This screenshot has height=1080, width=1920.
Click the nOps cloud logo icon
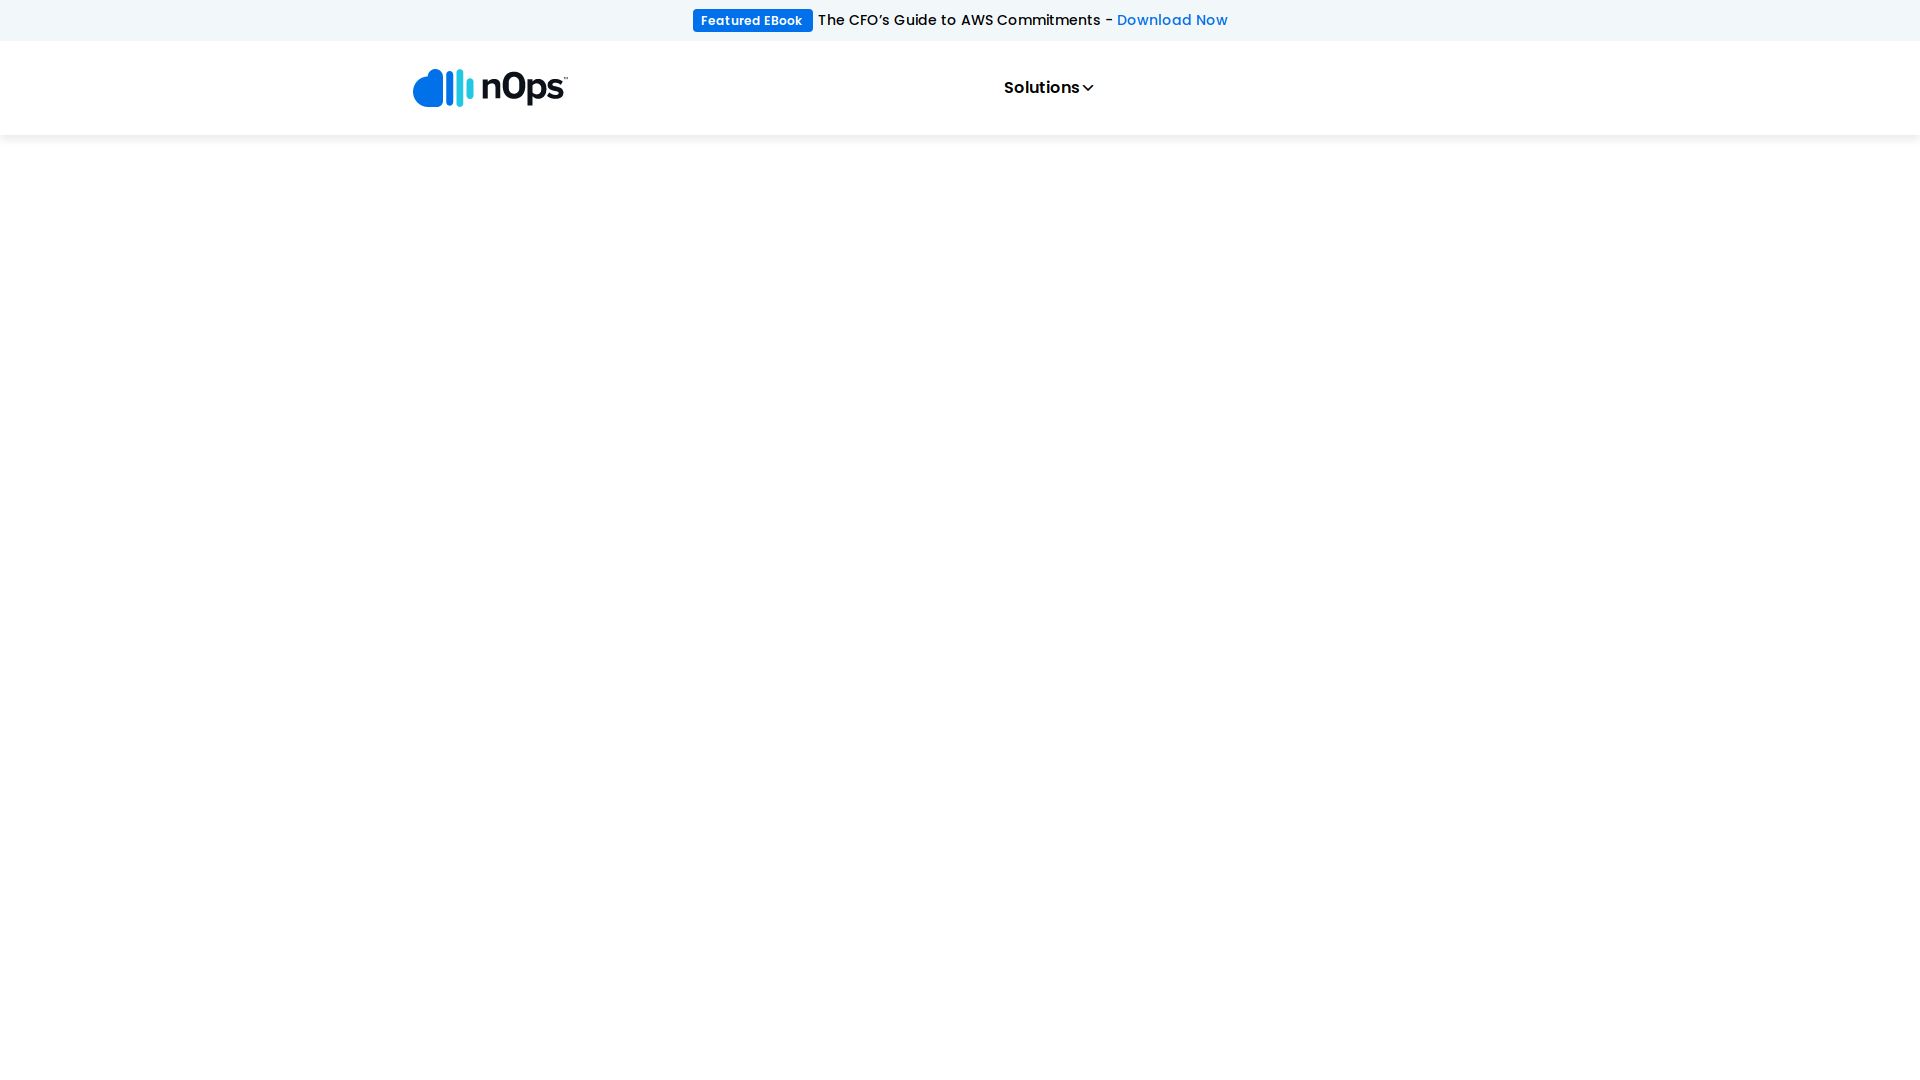tap(428, 89)
